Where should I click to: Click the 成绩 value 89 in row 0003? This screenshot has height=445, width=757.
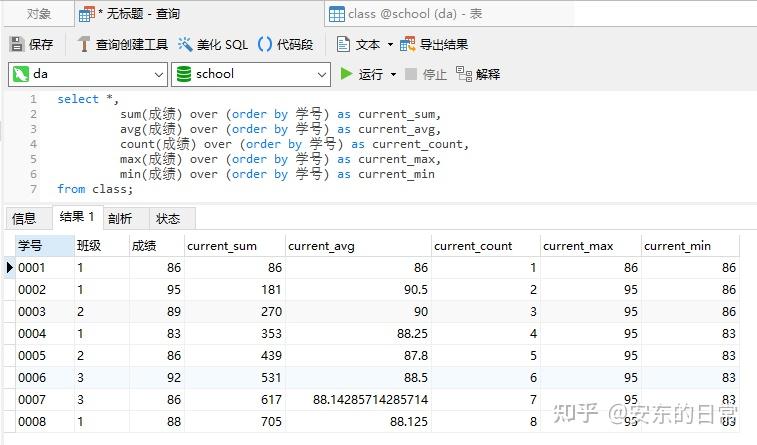click(x=174, y=312)
